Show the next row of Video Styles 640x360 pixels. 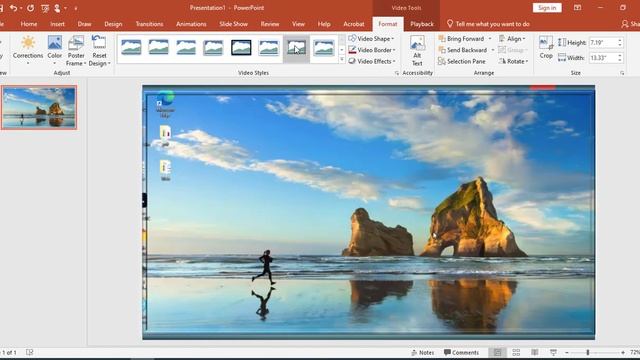[x=342, y=50]
